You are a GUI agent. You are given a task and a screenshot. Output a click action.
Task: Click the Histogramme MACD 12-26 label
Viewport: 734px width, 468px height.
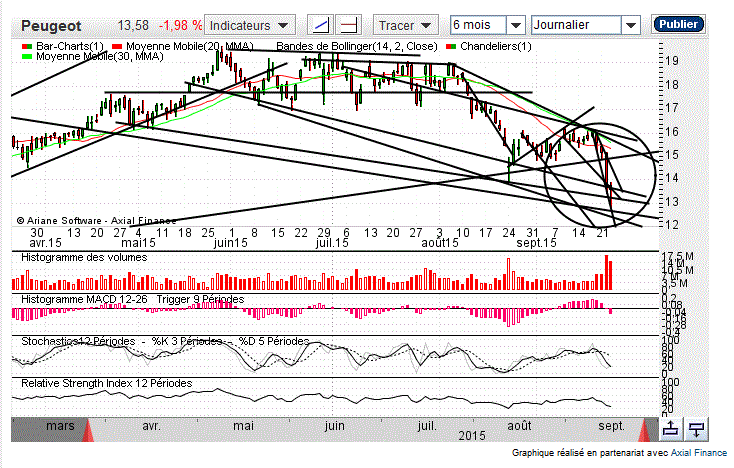(x=85, y=299)
